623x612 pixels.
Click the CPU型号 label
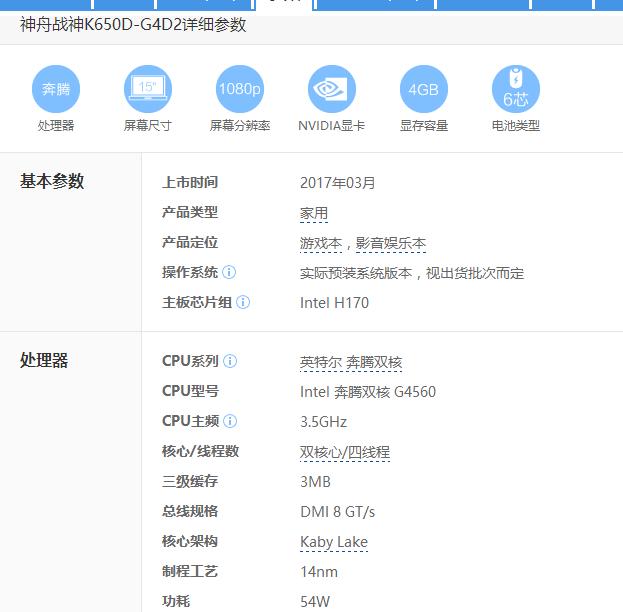pos(191,391)
